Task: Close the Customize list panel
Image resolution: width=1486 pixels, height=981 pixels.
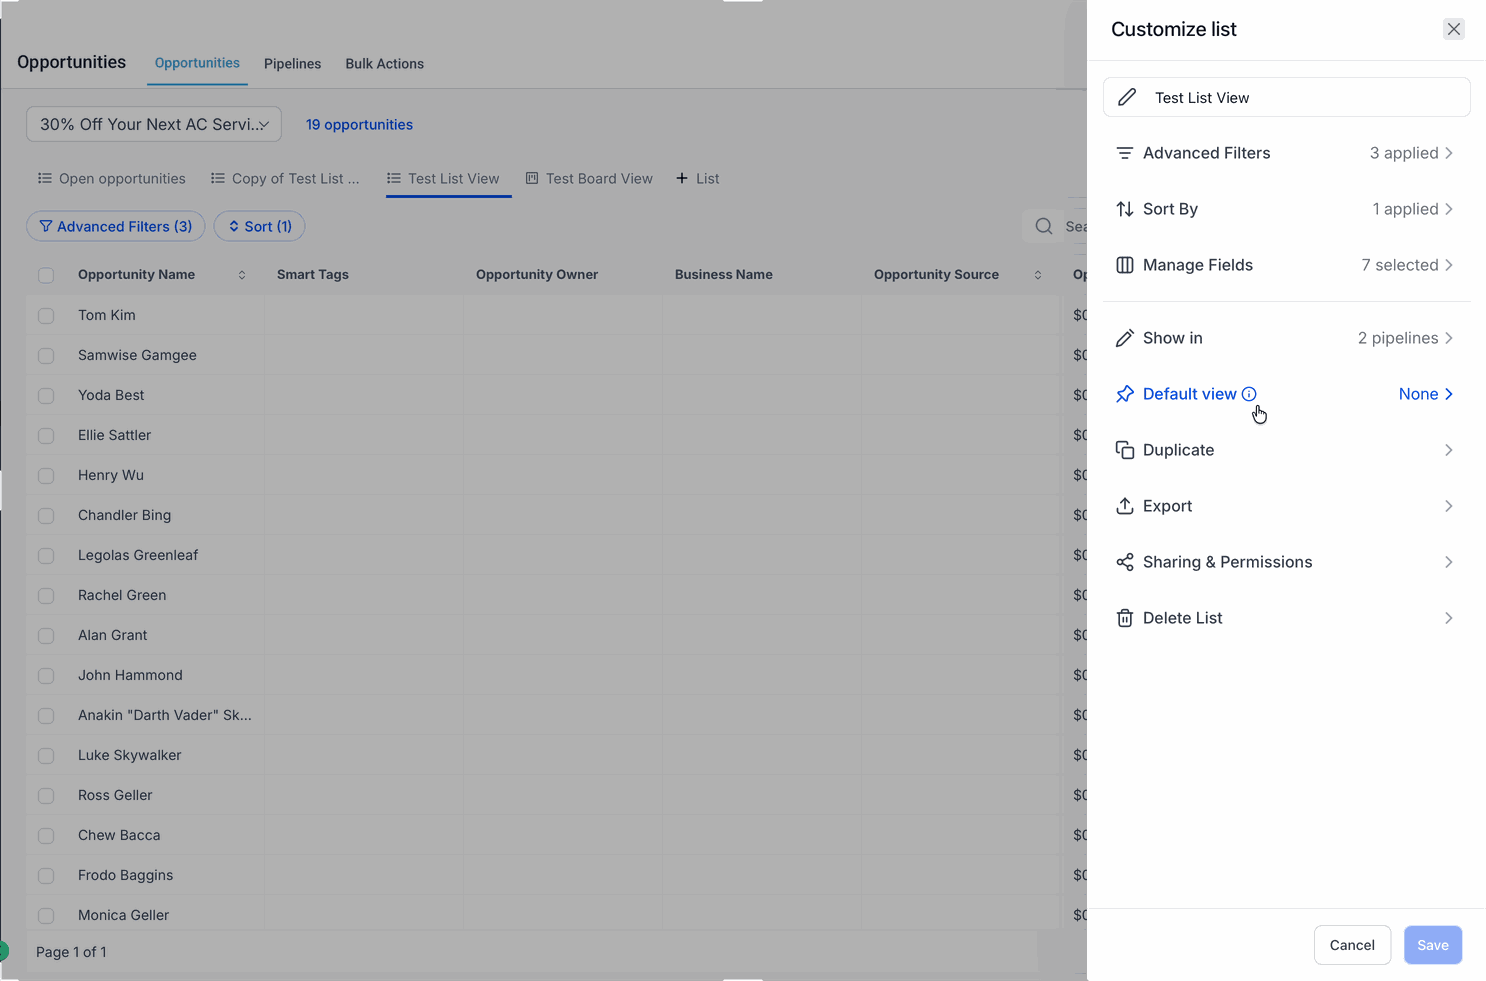Action: click(1454, 29)
